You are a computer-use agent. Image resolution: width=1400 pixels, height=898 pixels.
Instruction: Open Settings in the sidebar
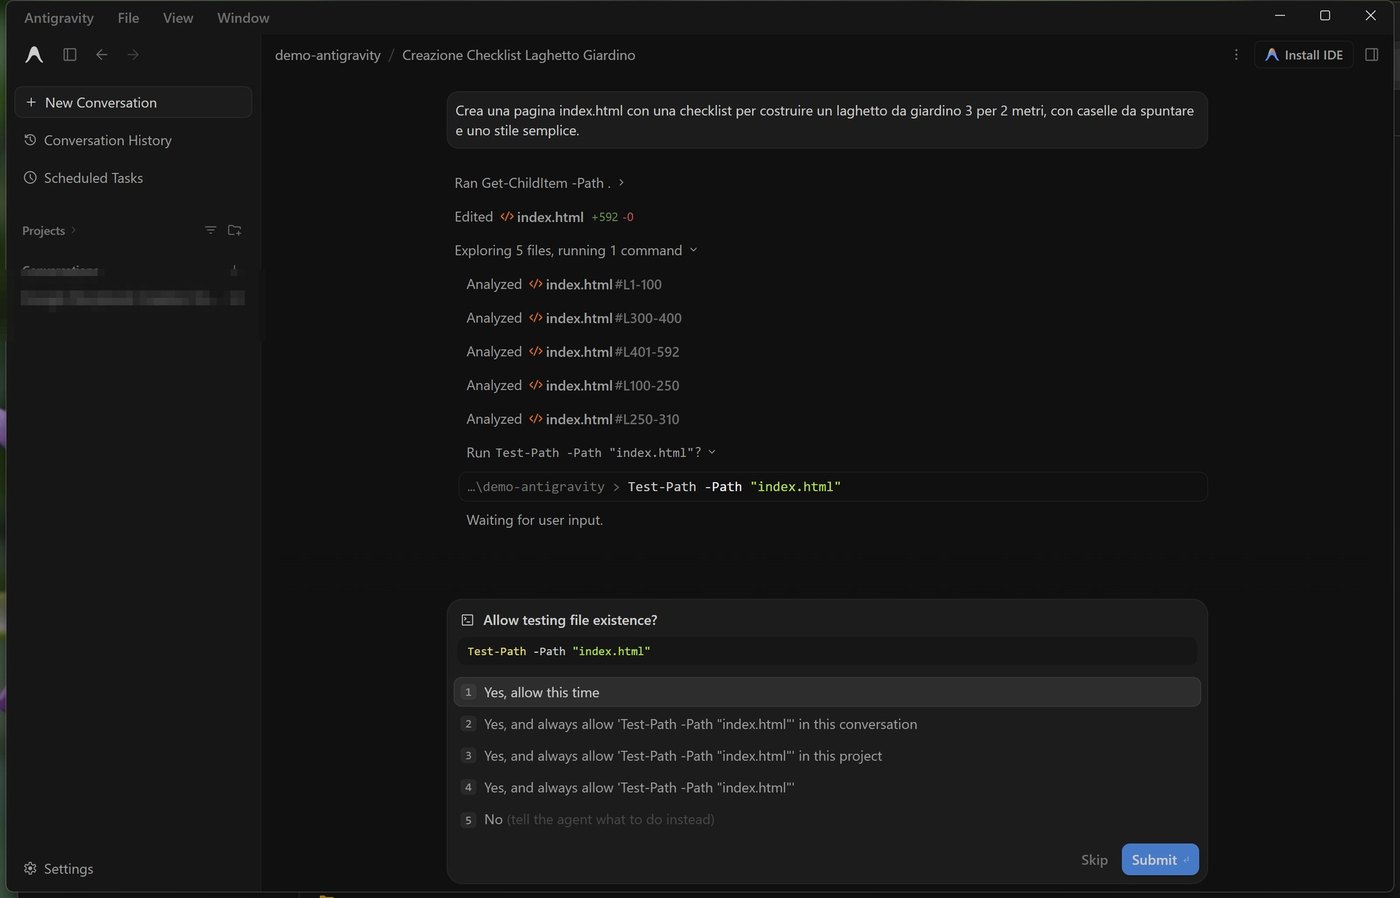pyautogui.click(x=58, y=868)
